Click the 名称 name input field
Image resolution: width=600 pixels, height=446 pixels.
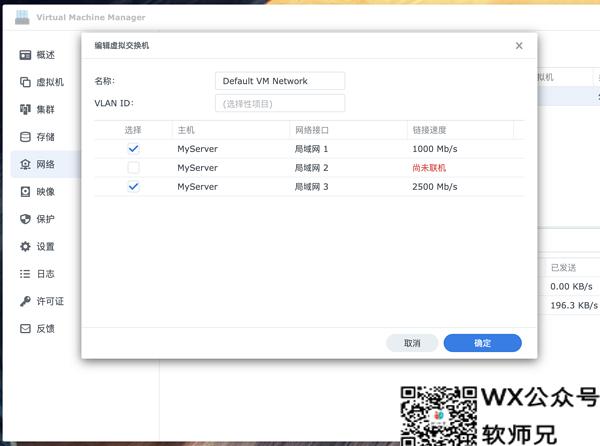(x=279, y=81)
